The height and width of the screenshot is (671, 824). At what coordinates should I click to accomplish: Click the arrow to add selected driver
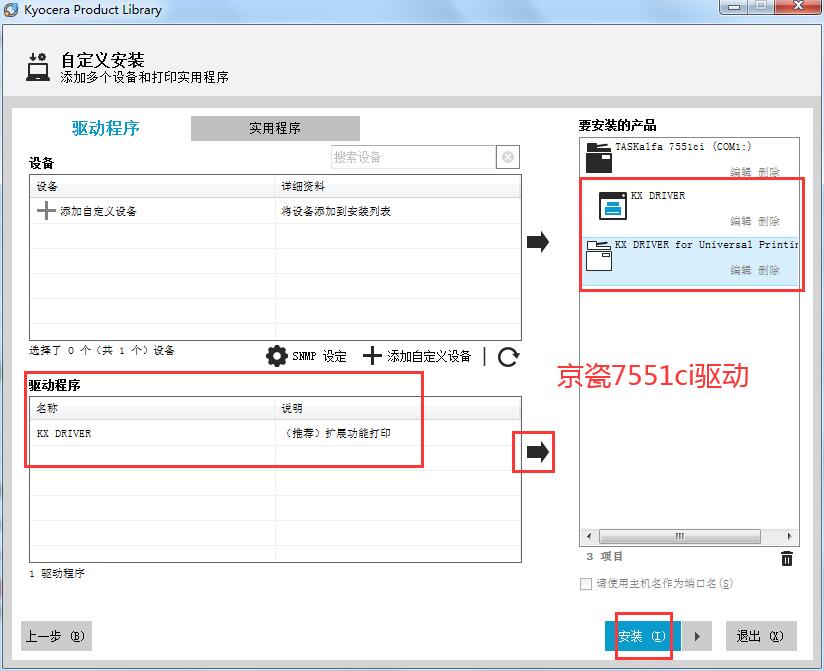[x=538, y=453]
